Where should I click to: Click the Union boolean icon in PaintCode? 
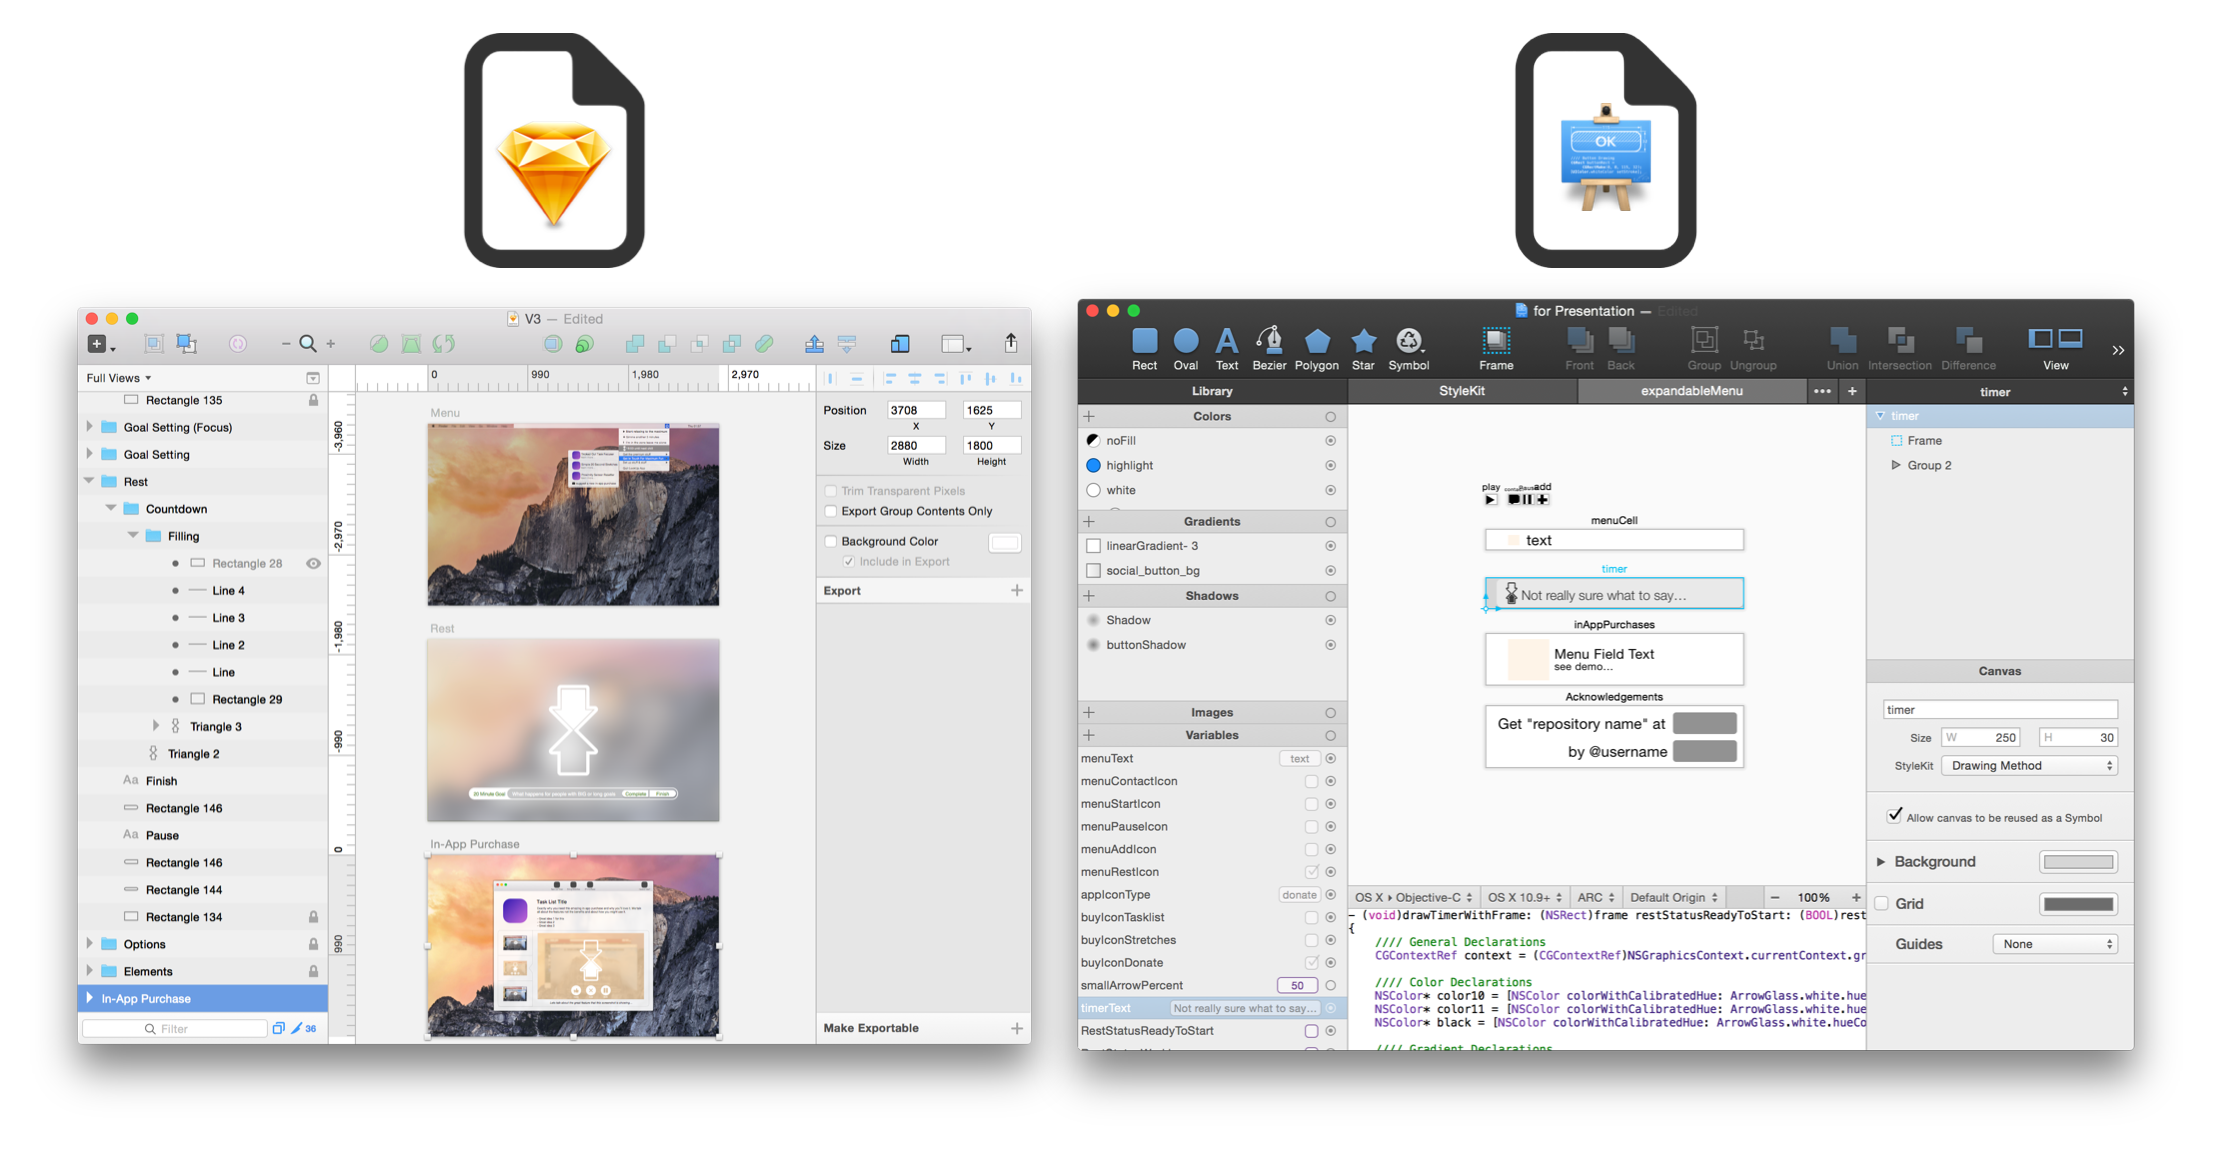pyautogui.click(x=1842, y=349)
